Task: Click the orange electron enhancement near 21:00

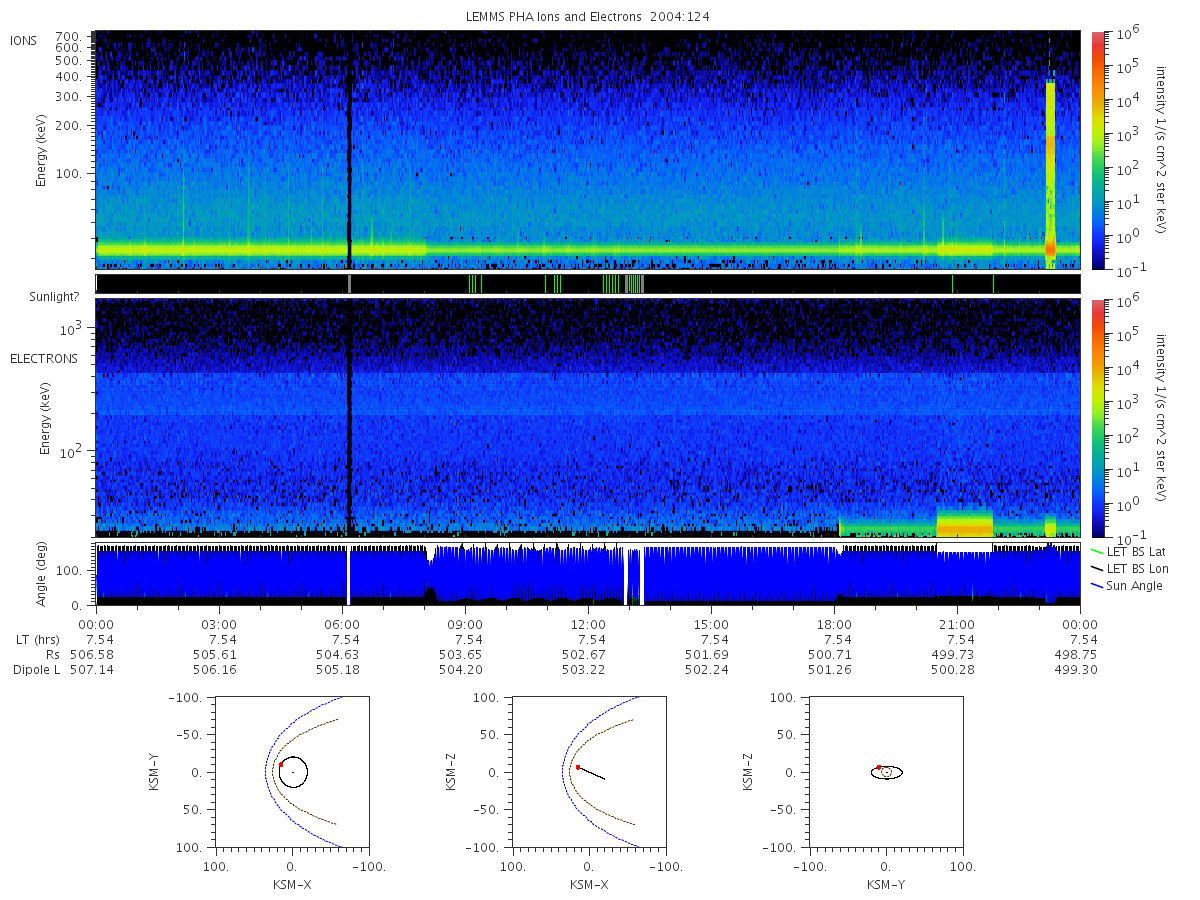Action: [x=965, y=524]
